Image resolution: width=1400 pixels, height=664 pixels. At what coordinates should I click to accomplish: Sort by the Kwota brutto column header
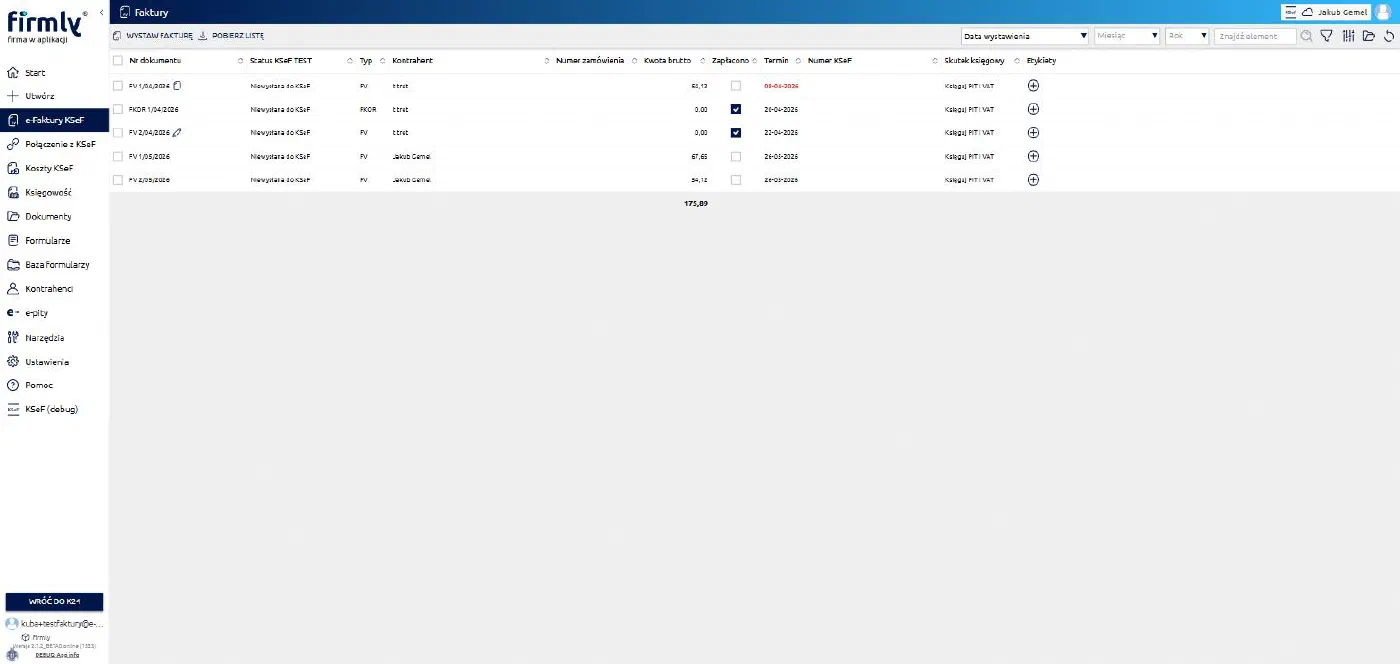pos(667,61)
